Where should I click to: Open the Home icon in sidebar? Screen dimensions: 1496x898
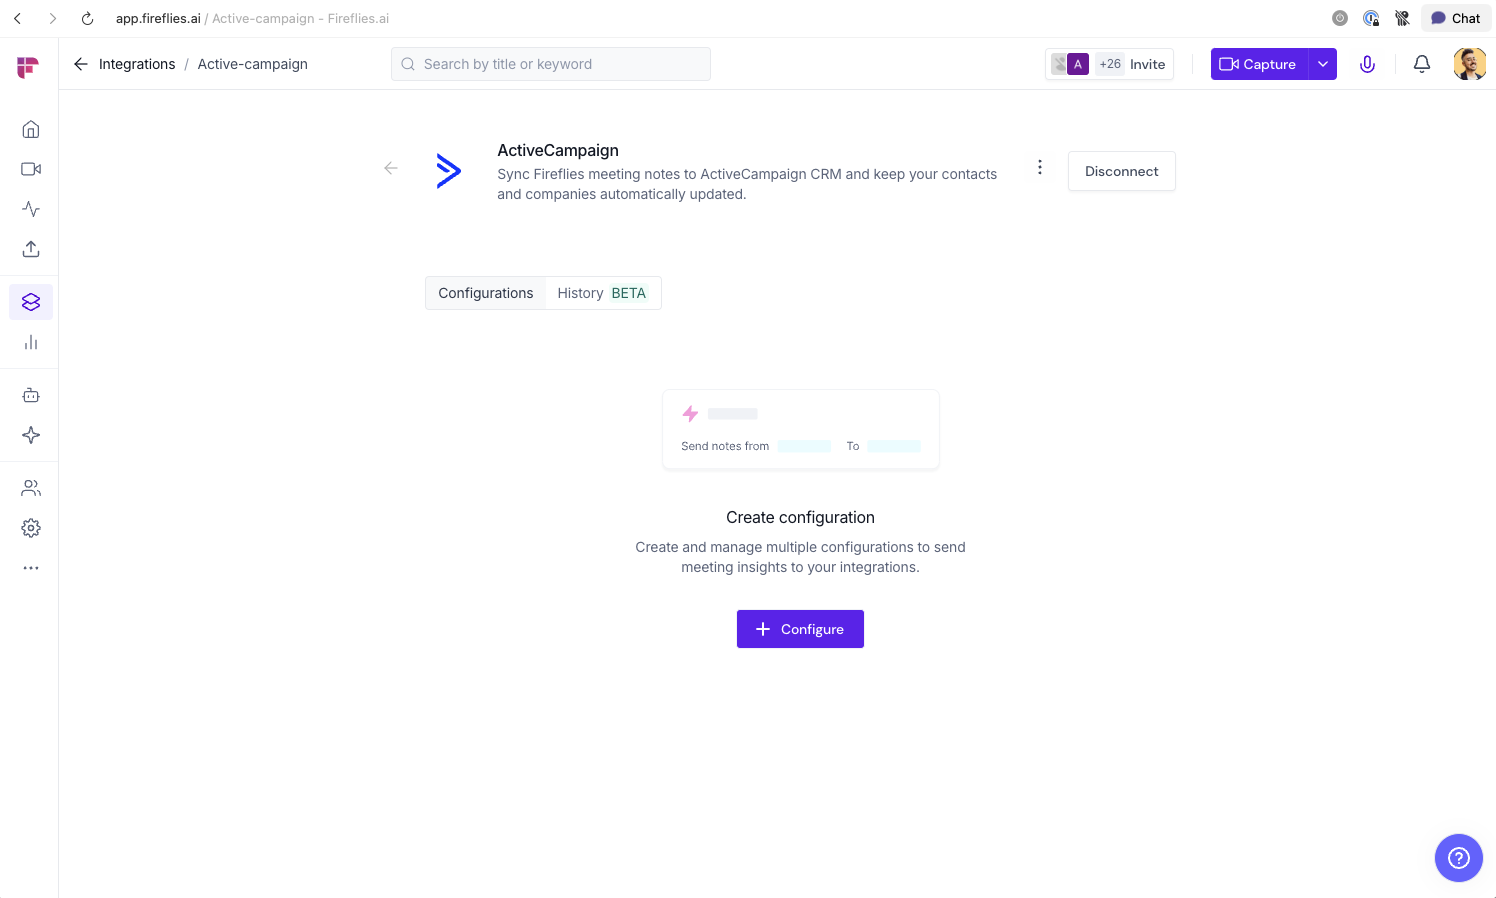tap(31, 129)
